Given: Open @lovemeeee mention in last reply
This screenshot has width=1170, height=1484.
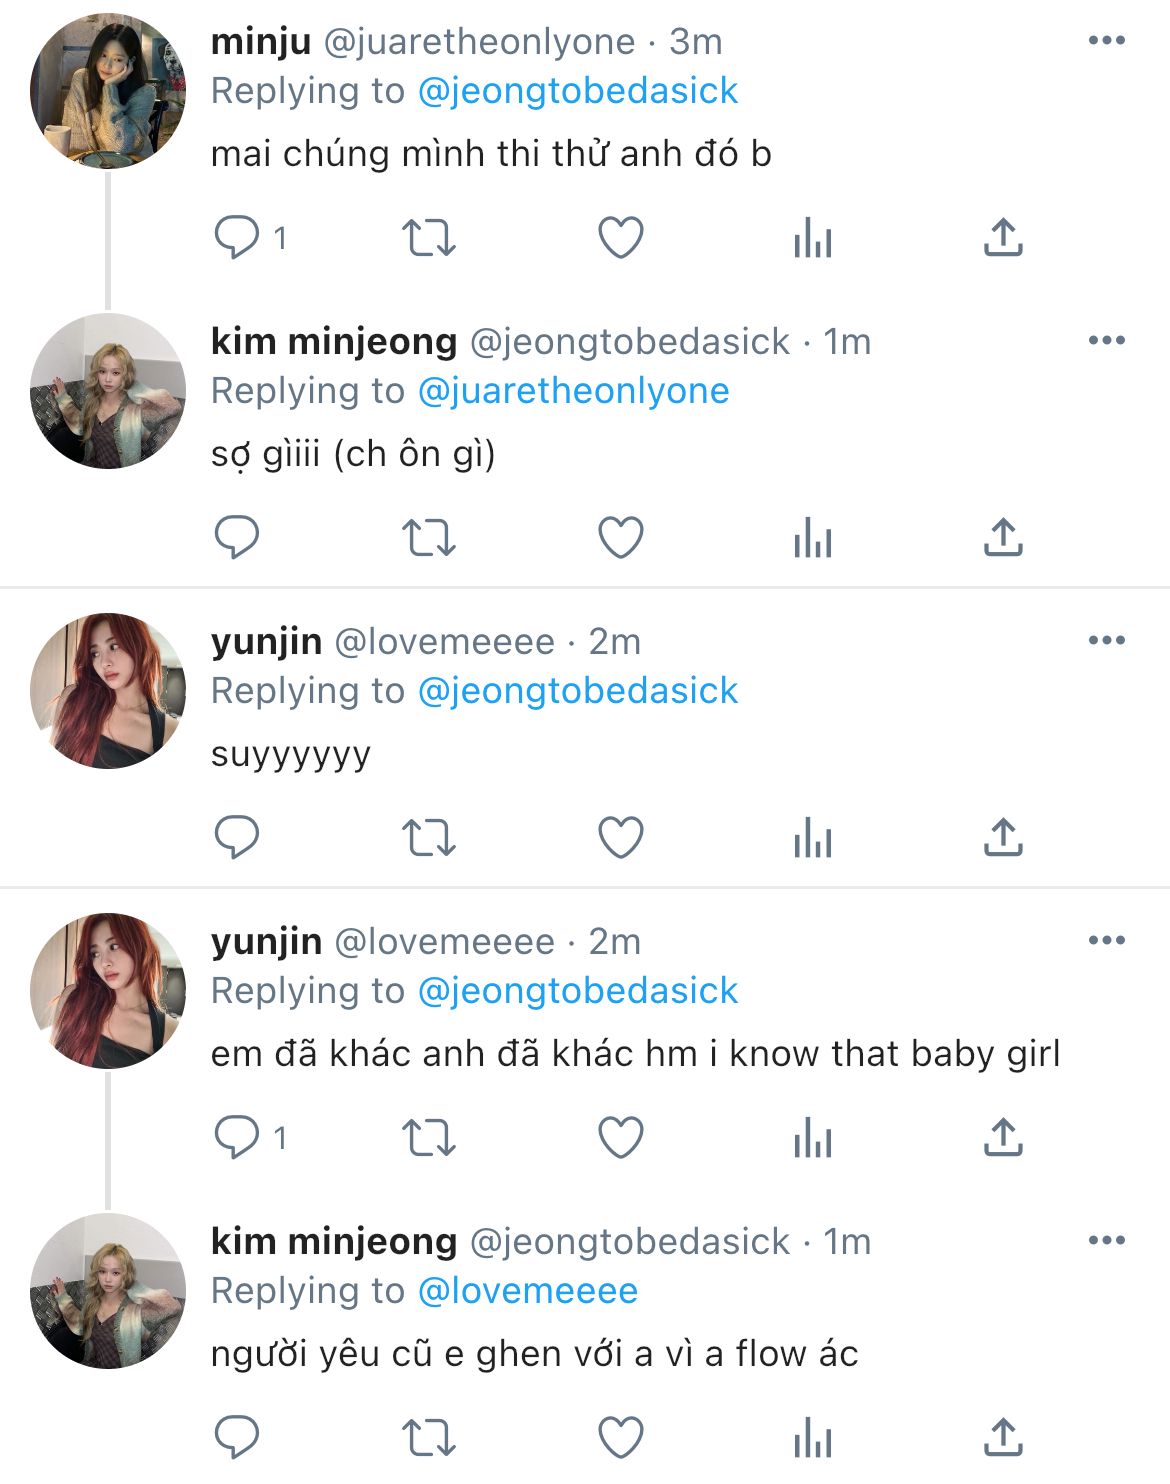Looking at the screenshot, I should click(x=527, y=1291).
